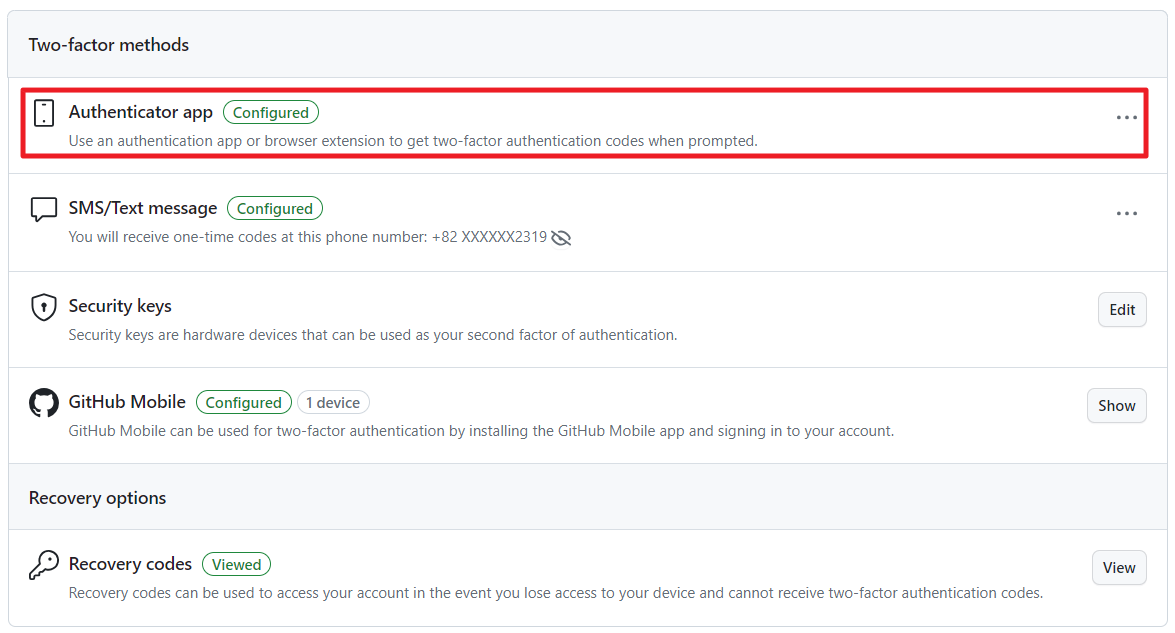Click the 'Use an authentication app' description
Screen dimensions: 1175x633
click(413, 141)
